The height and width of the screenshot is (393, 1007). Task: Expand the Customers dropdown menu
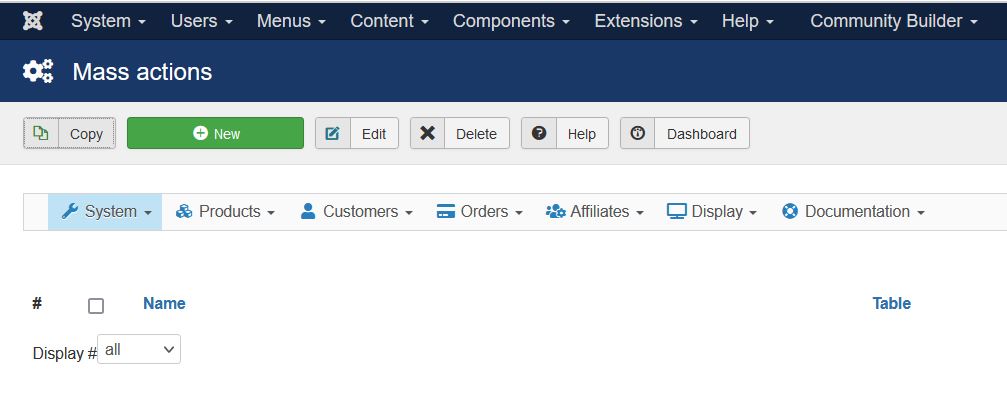pos(356,211)
